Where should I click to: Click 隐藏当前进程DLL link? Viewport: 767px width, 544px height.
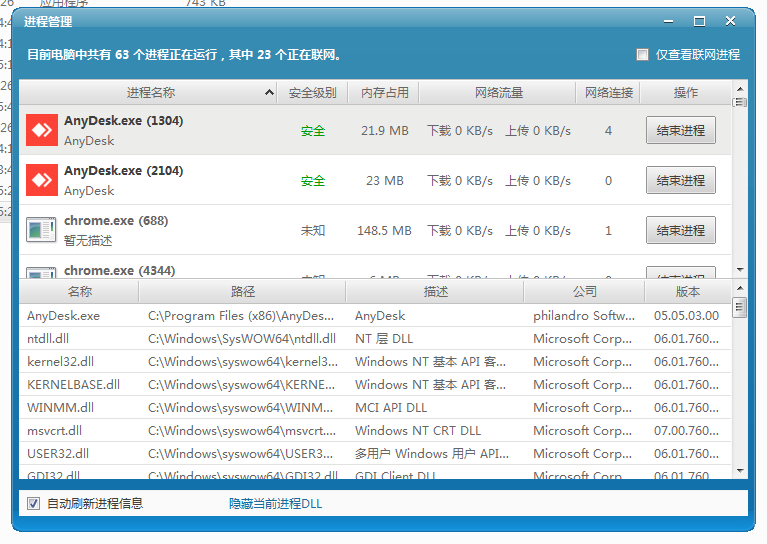pos(275,503)
